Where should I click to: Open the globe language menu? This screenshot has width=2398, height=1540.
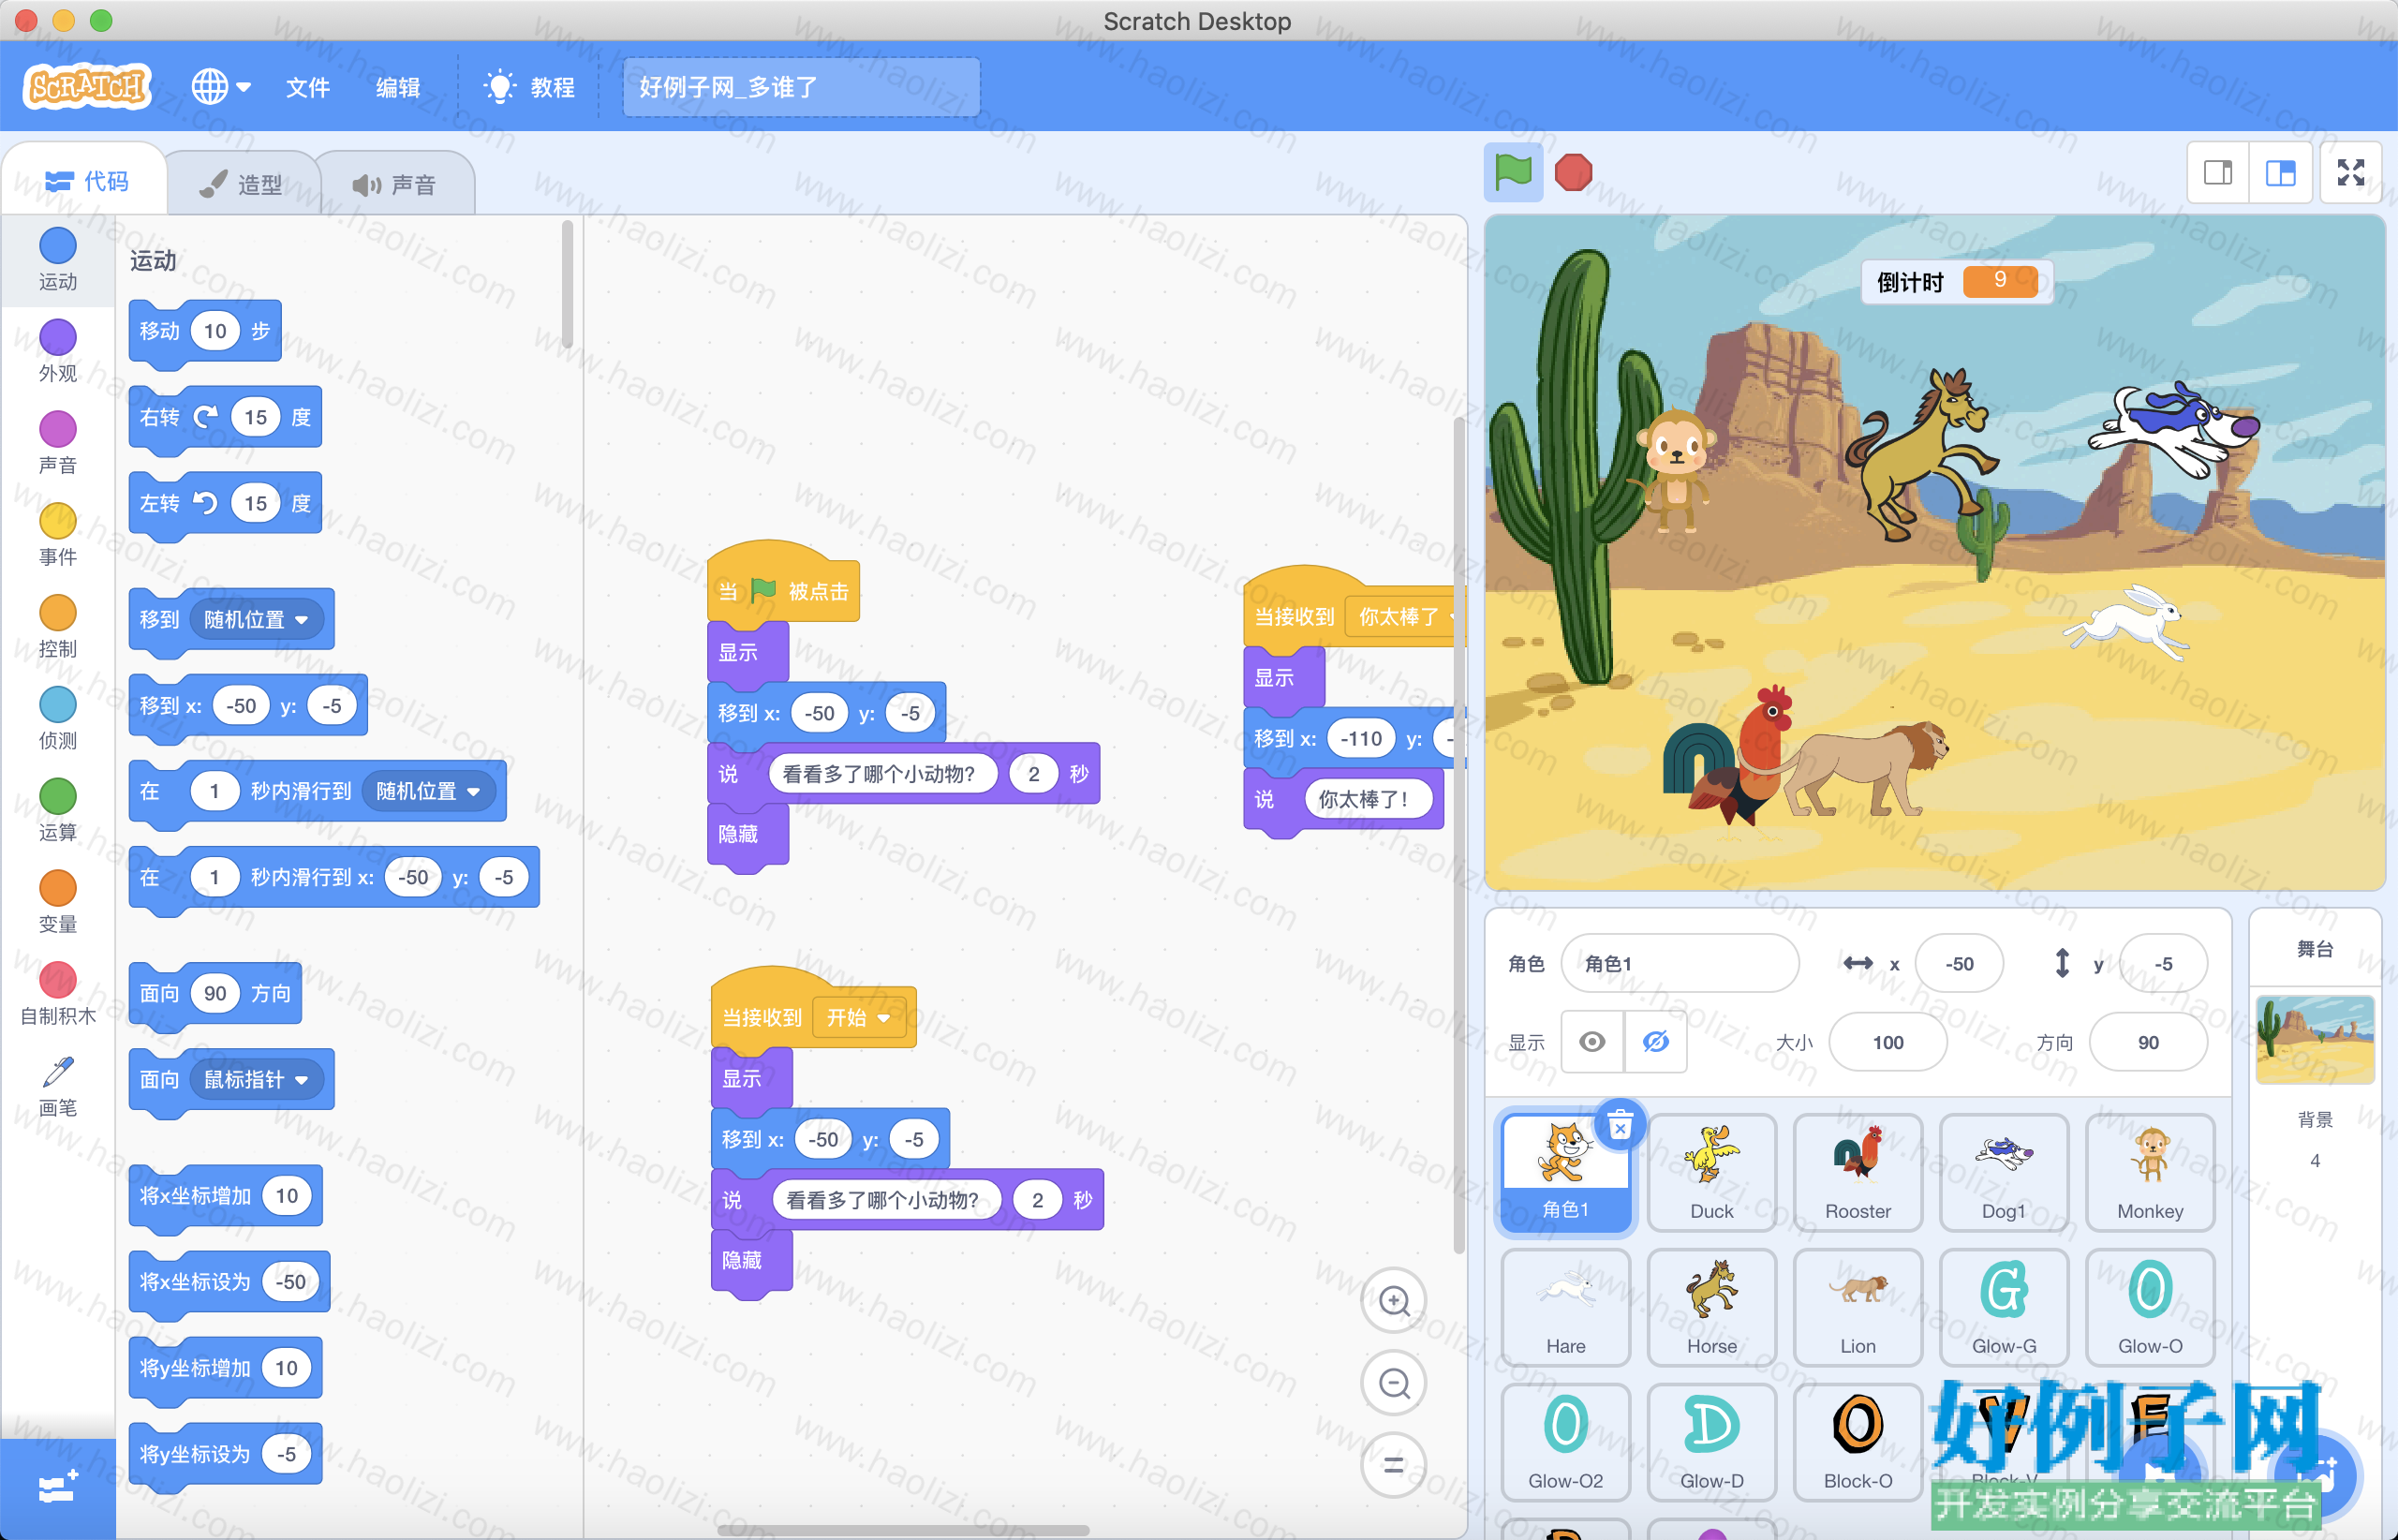coord(221,87)
